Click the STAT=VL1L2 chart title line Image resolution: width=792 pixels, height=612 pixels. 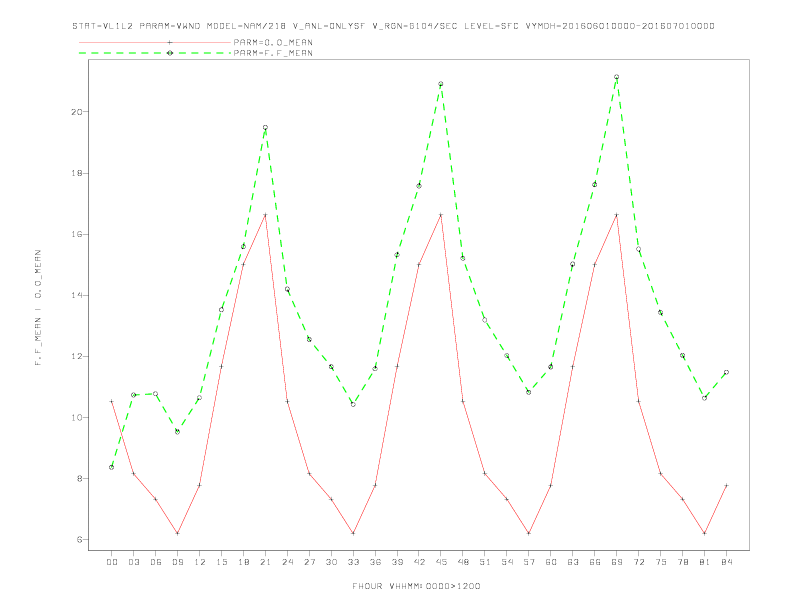393,26
